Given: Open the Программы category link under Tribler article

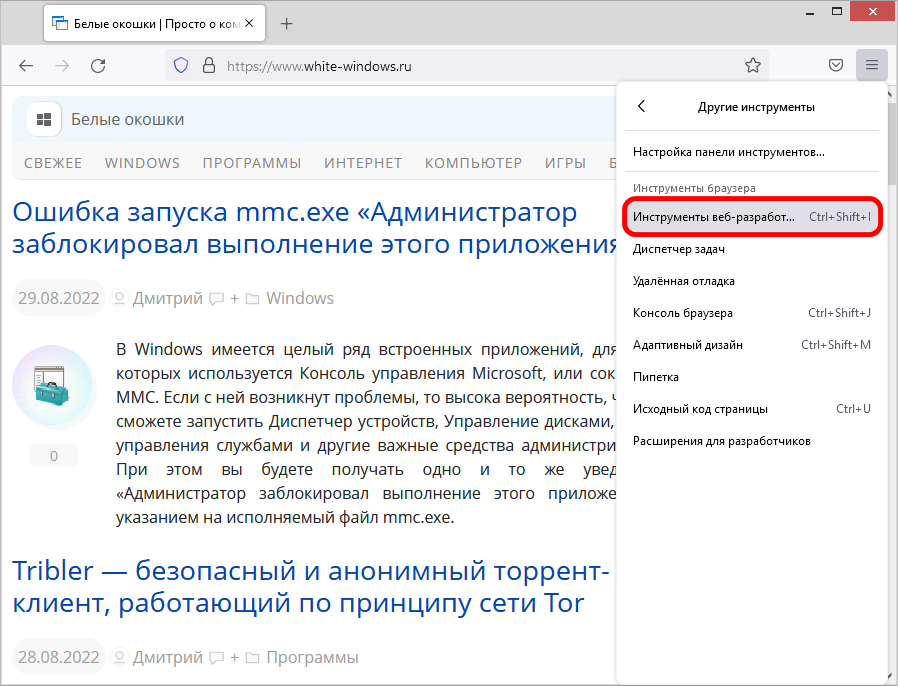Looking at the screenshot, I should coord(312,657).
